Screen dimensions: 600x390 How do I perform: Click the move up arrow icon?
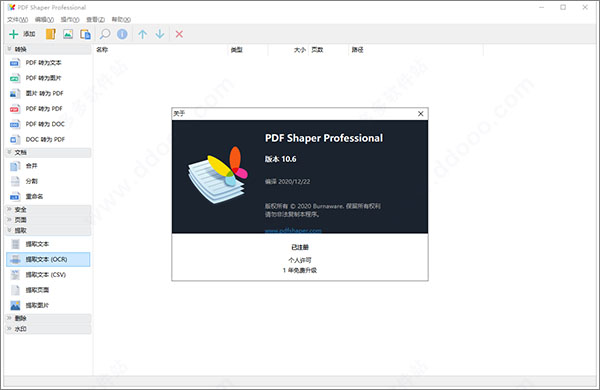142,34
